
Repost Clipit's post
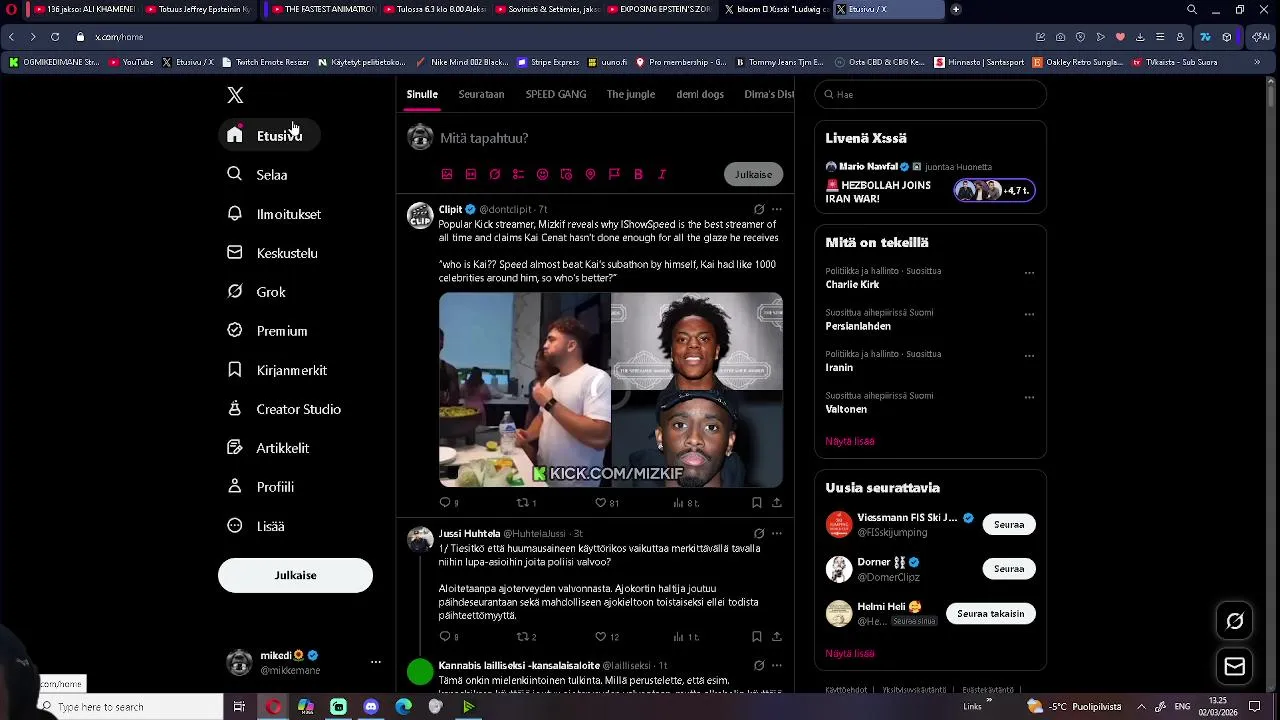click(526, 503)
